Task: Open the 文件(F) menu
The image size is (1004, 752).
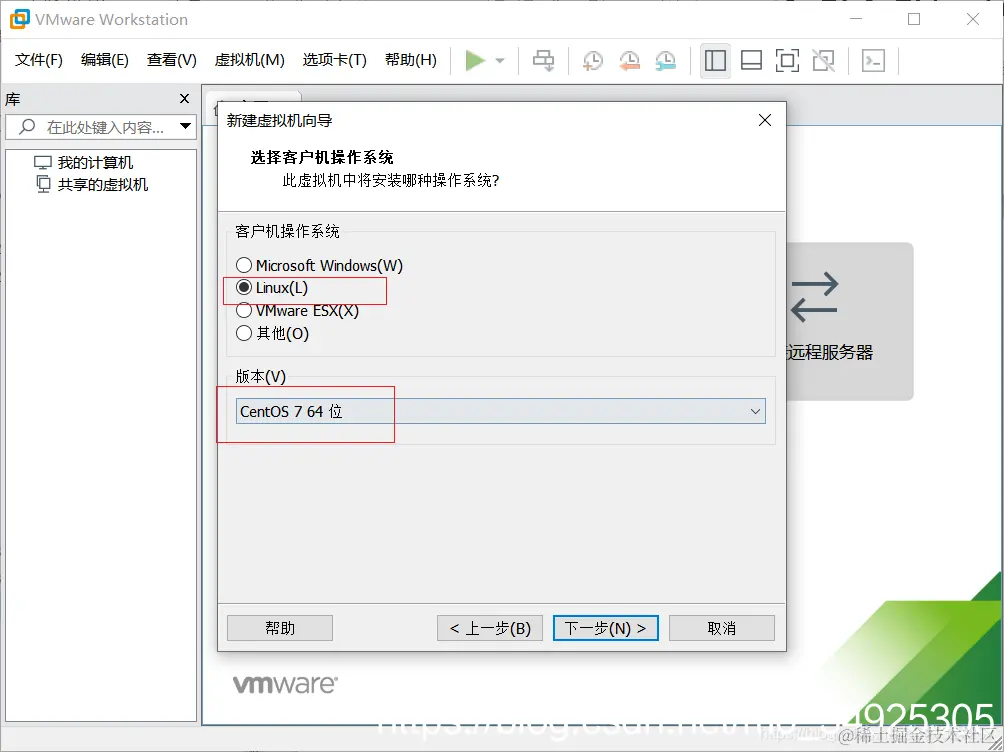Action: coord(38,60)
